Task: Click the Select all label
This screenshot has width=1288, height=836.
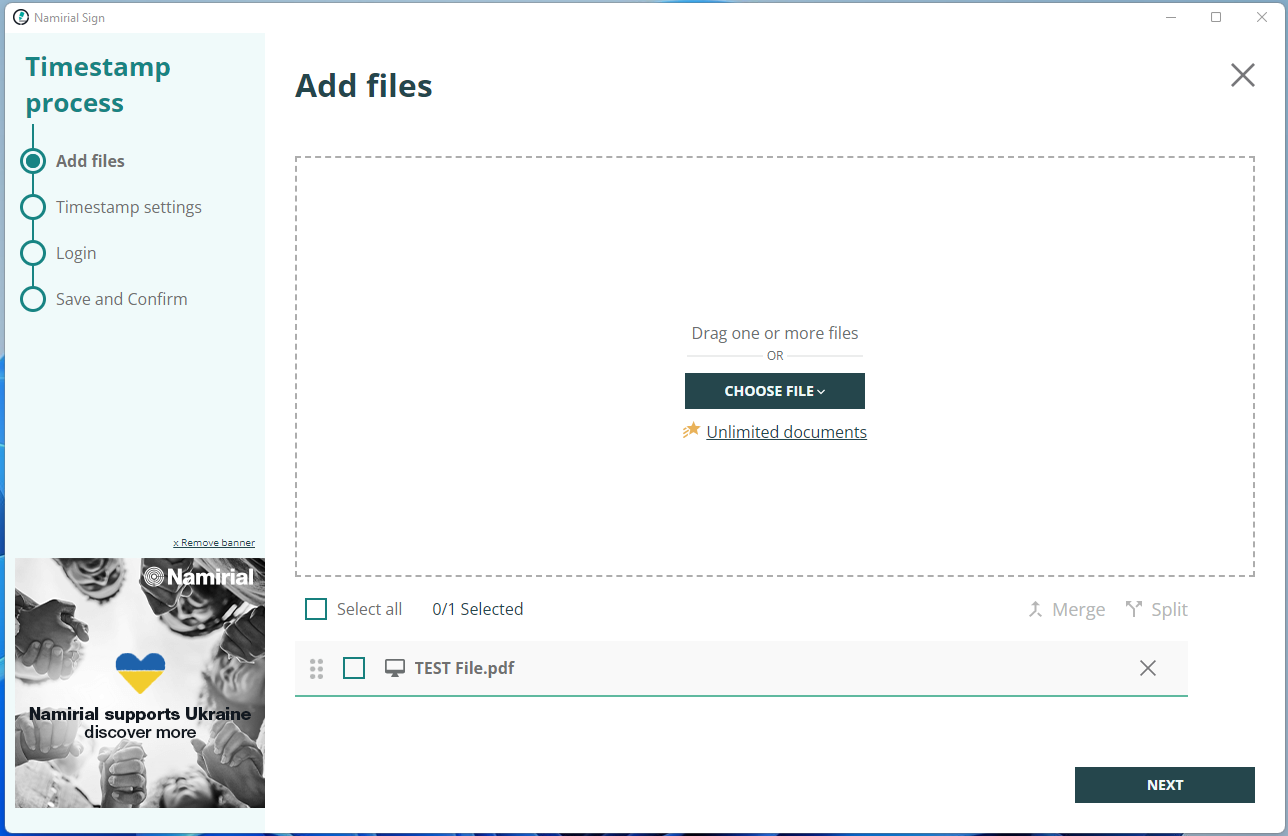Action: 369,609
